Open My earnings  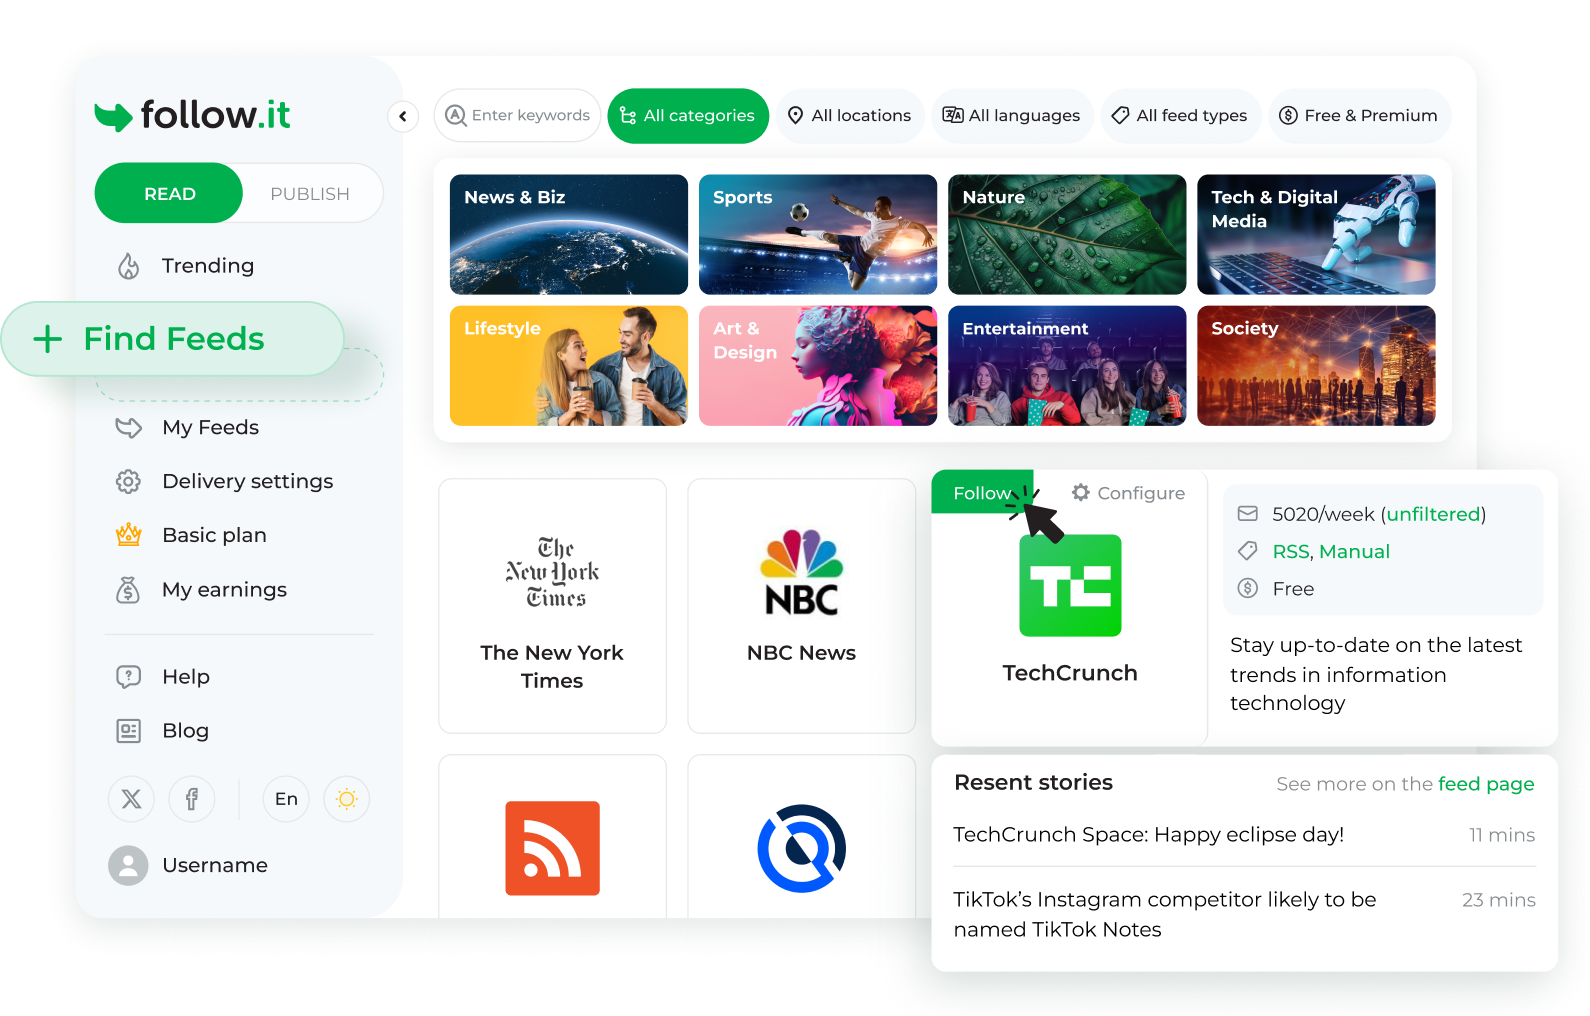click(x=224, y=590)
